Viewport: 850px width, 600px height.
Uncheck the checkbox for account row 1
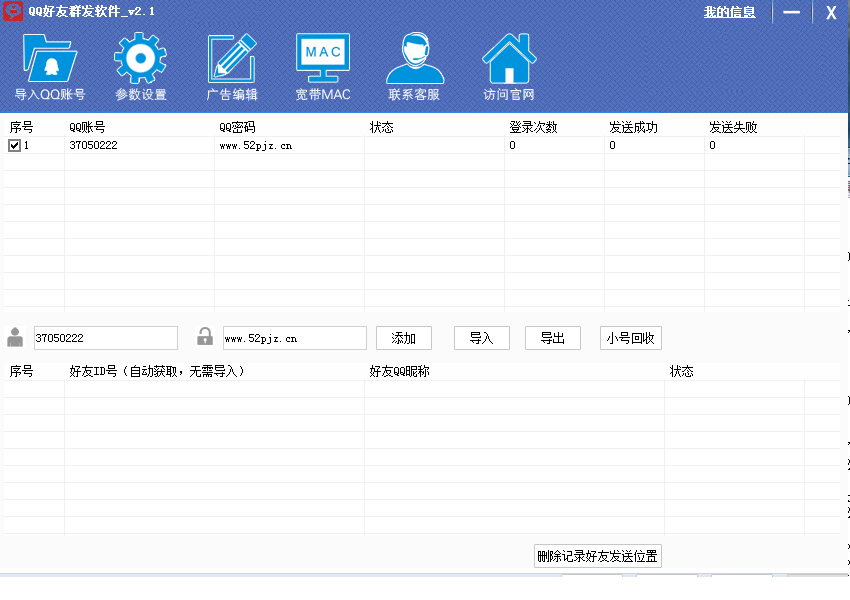pos(14,145)
